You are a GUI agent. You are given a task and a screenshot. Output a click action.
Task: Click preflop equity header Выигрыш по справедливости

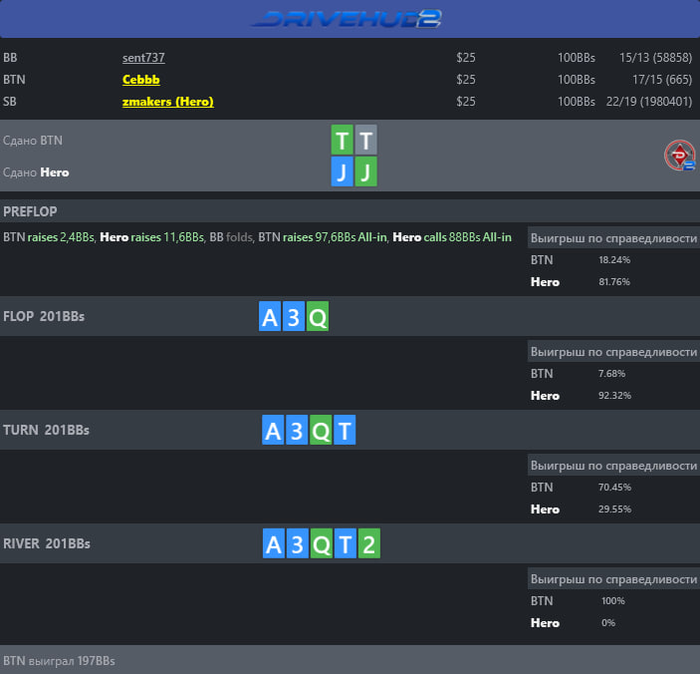(614, 238)
